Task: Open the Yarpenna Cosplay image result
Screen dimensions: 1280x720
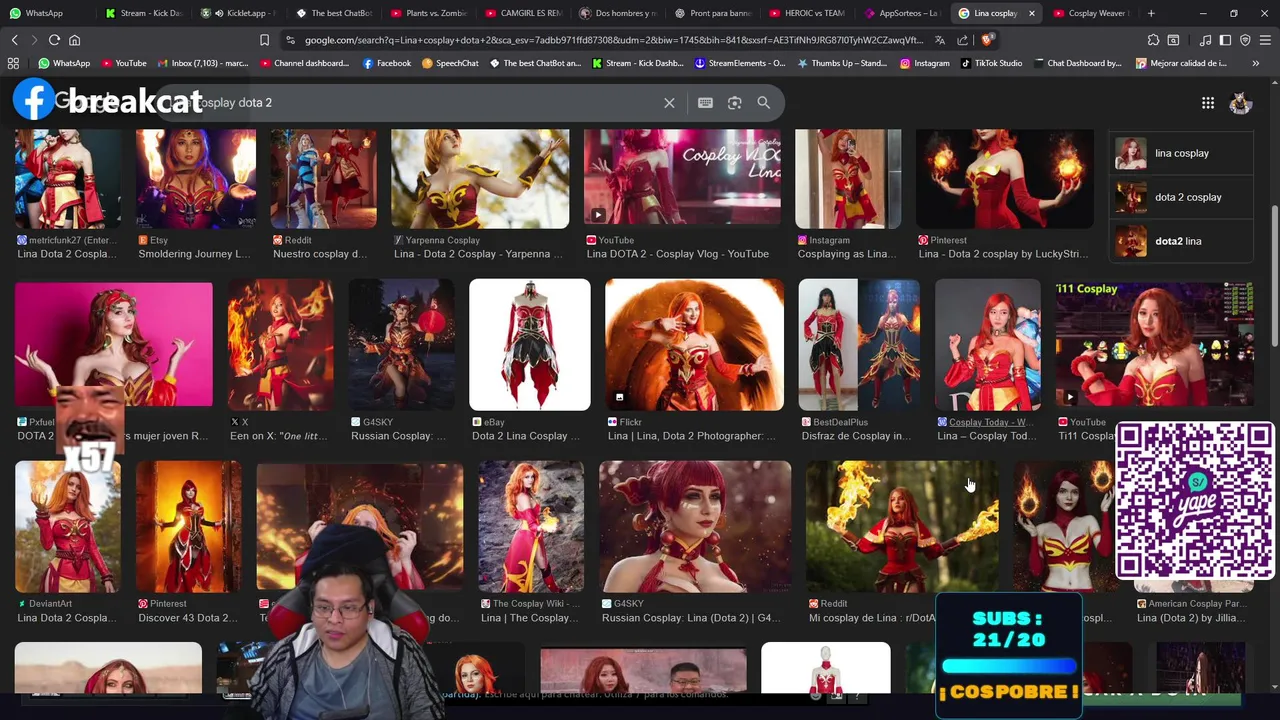Action: coord(480,179)
